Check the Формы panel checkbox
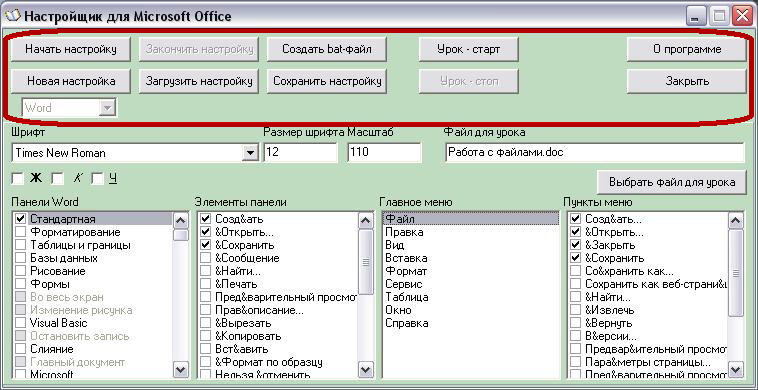This screenshot has width=758, height=390. (20, 284)
